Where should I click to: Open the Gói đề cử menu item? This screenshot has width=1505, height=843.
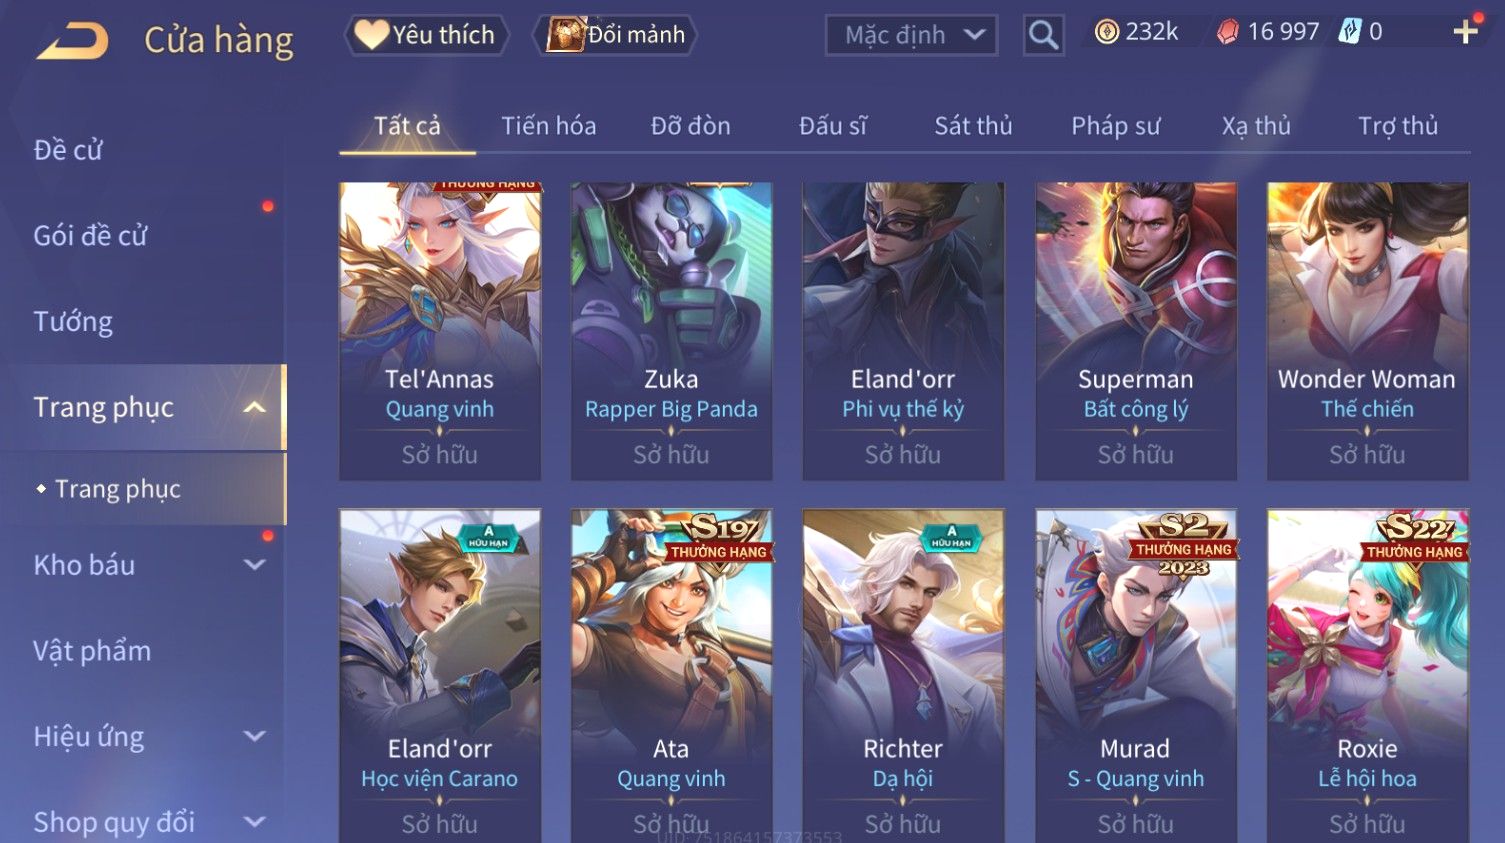click(x=90, y=235)
